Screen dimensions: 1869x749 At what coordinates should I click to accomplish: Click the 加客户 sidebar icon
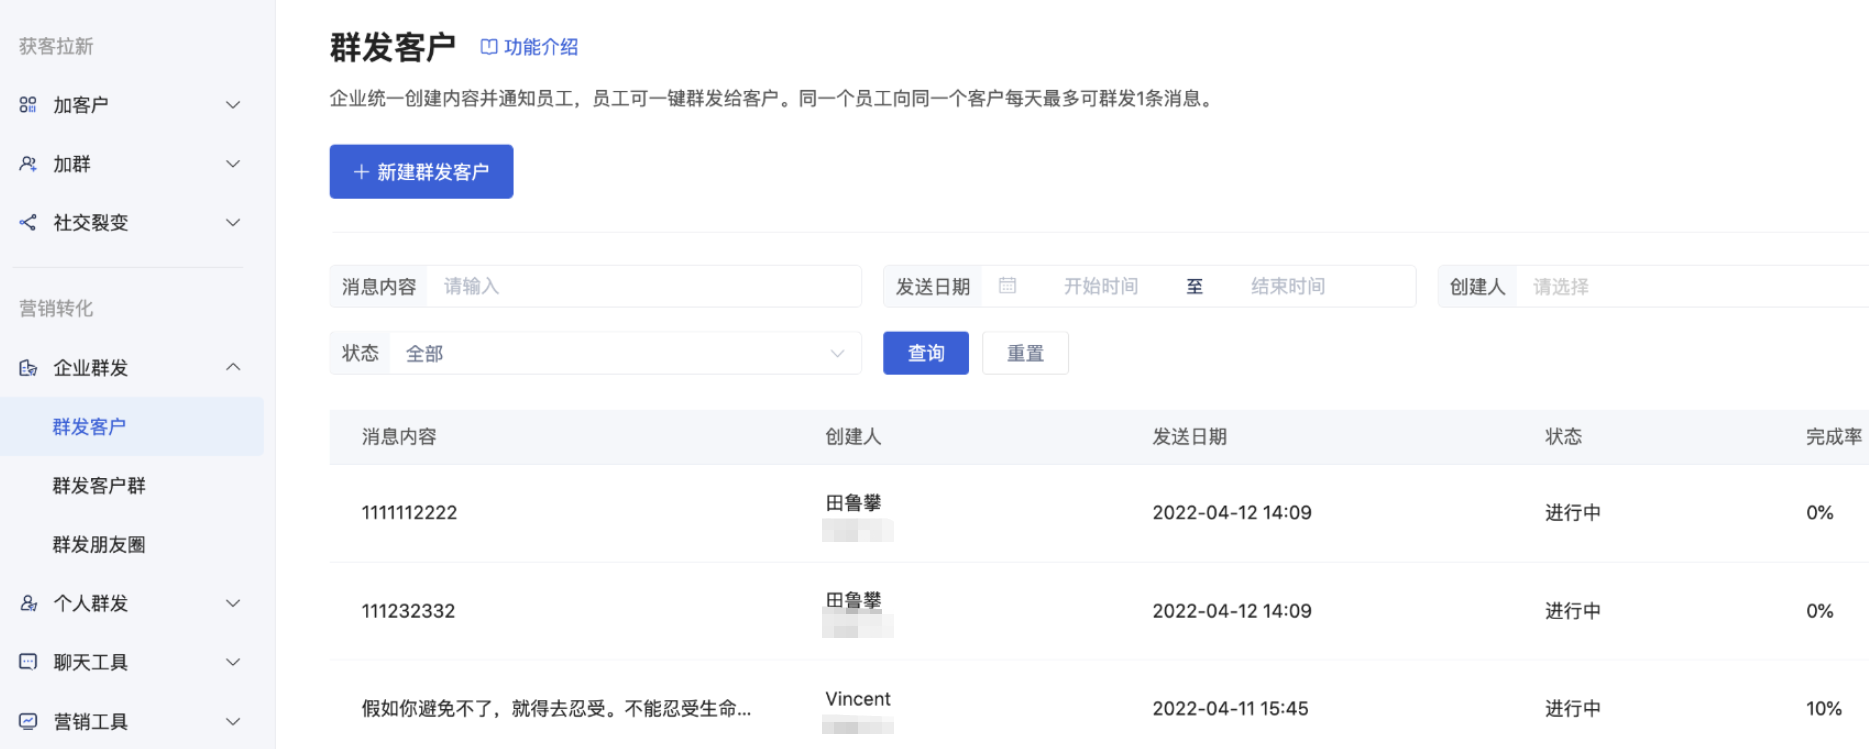28,105
